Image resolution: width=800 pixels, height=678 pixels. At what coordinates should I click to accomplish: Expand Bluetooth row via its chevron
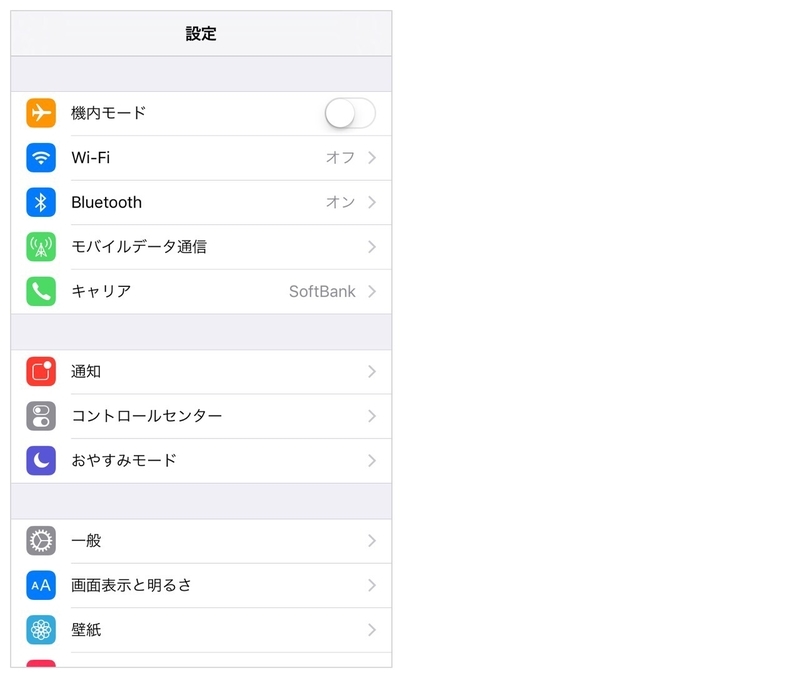tap(372, 202)
